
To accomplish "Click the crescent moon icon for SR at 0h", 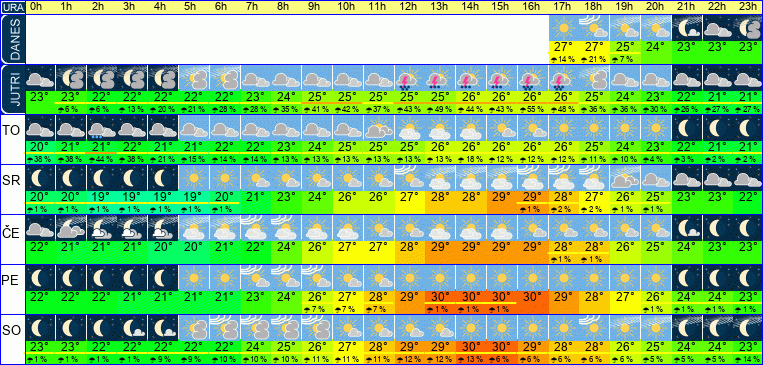I will click(39, 178).
